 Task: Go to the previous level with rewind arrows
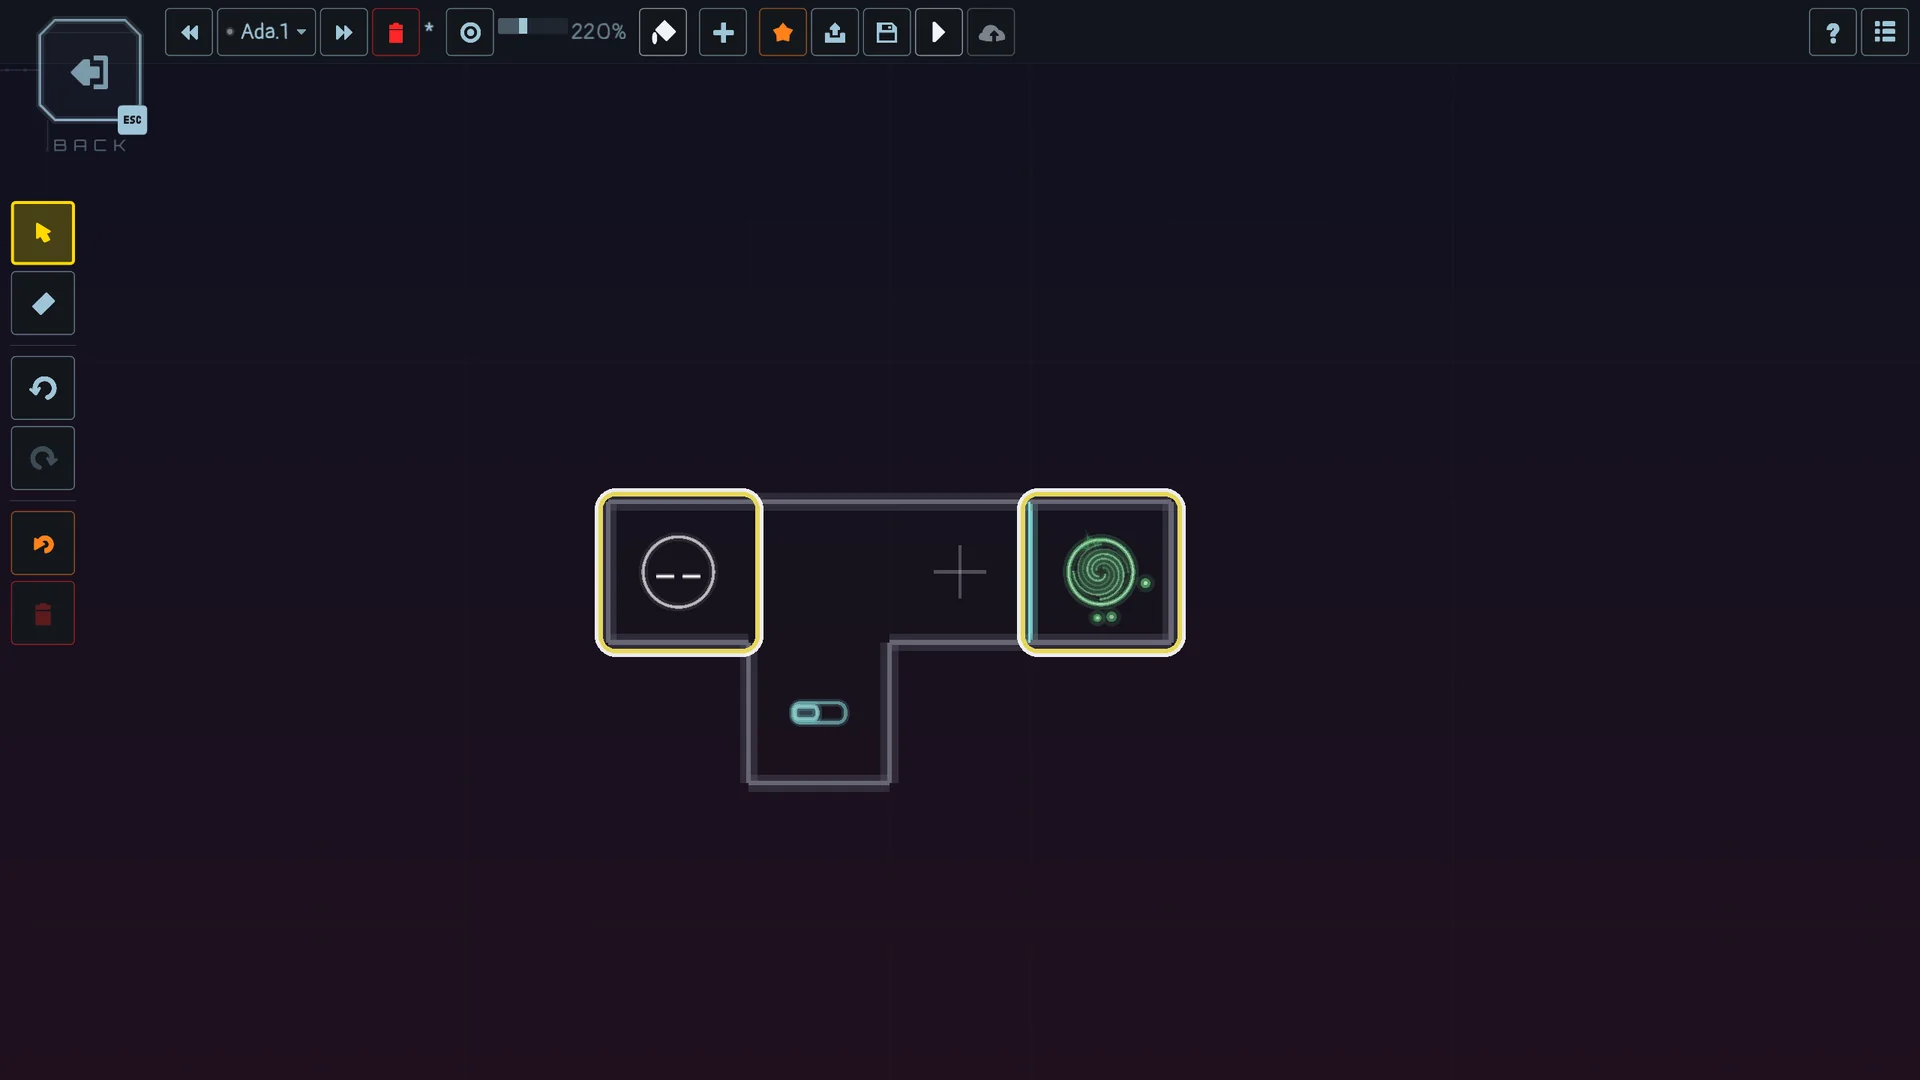[189, 32]
